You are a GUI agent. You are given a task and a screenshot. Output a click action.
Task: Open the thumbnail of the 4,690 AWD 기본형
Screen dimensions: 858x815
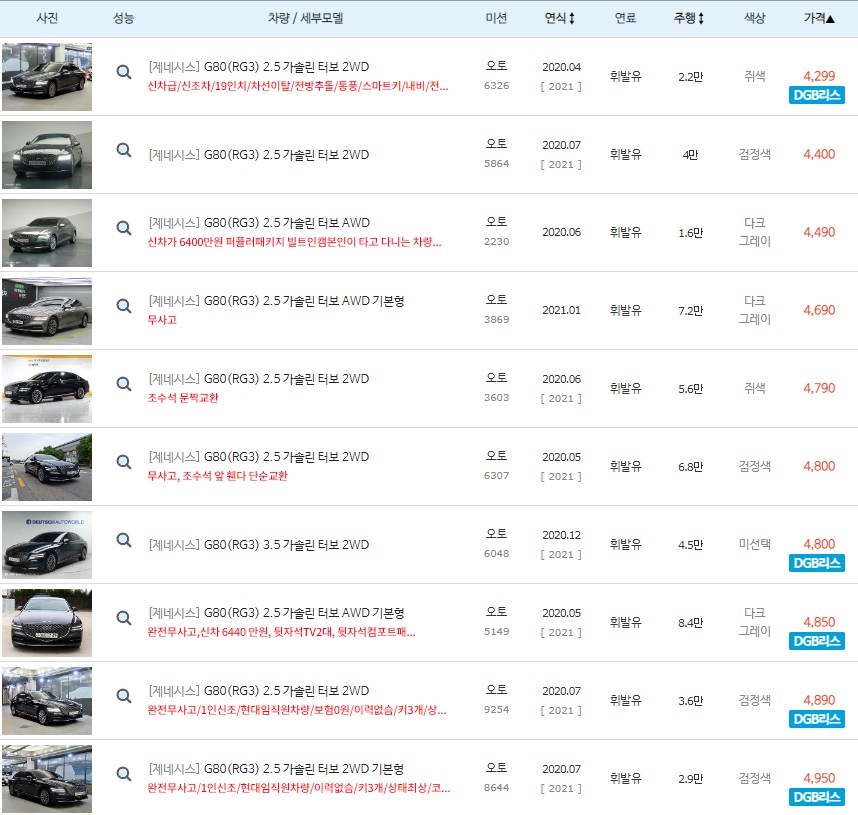[47, 311]
